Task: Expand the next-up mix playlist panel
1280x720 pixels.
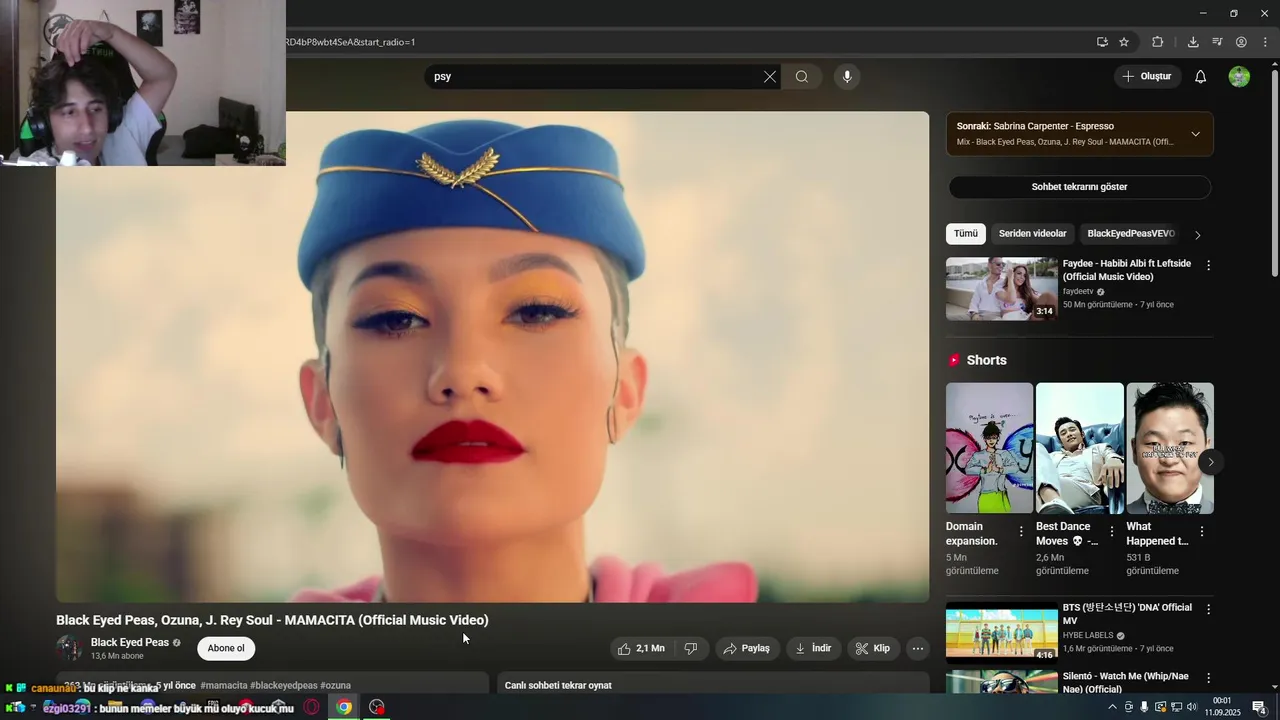Action: point(1195,134)
